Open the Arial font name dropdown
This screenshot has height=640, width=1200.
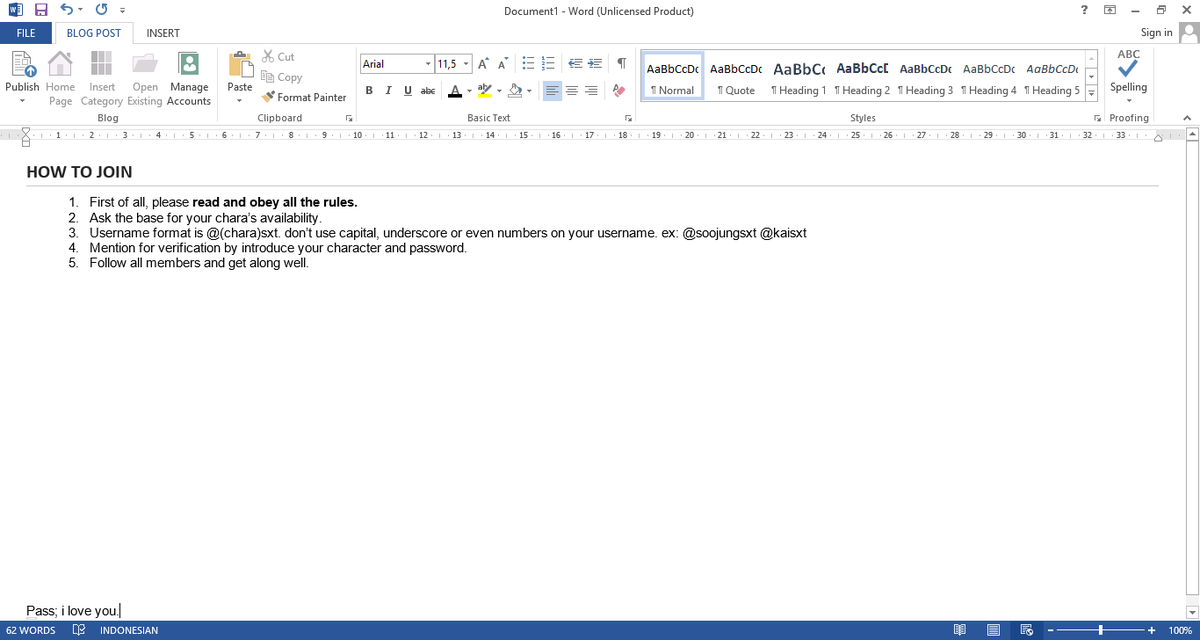click(x=429, y=64)
